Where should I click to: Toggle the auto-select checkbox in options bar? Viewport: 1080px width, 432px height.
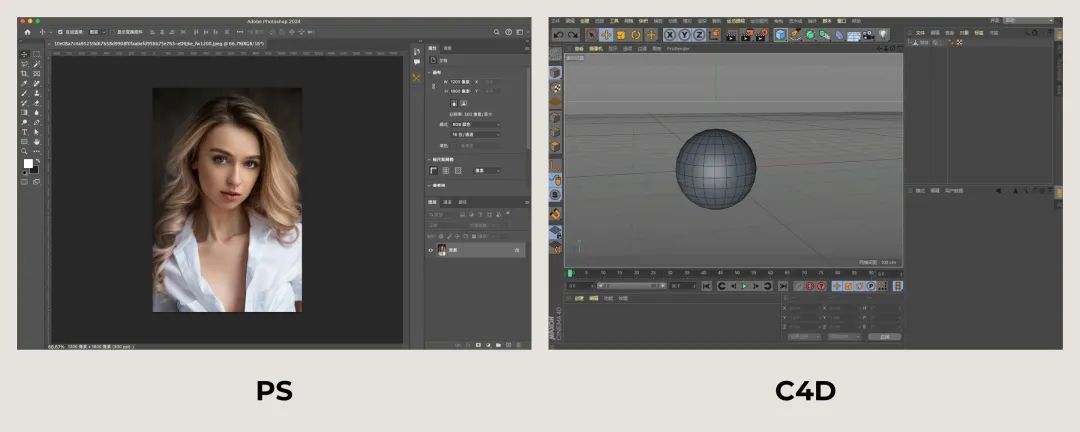[x=60, y=32]
